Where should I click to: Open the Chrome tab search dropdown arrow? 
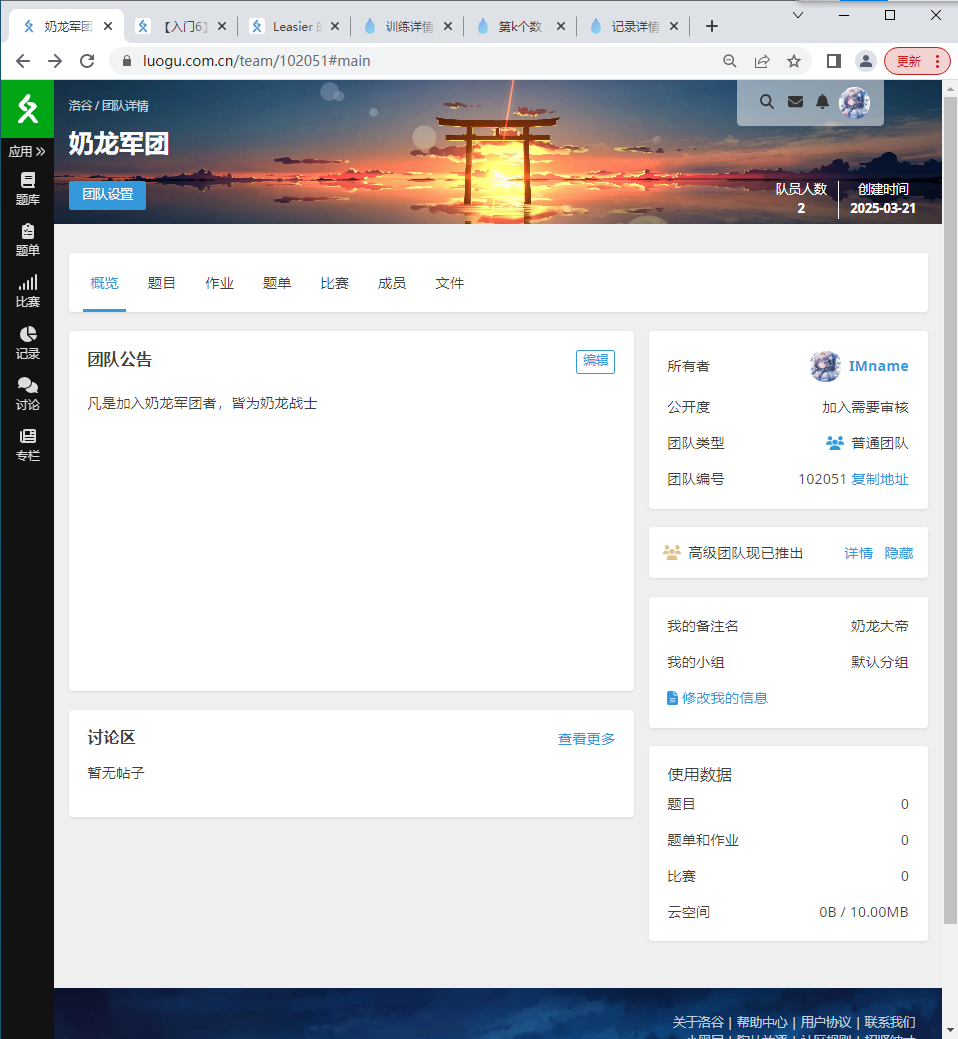click(797, 15)
